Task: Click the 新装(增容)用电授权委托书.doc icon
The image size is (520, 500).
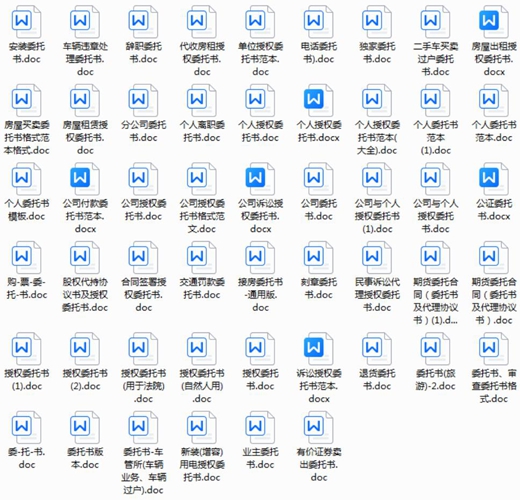Action: point(202,427)
